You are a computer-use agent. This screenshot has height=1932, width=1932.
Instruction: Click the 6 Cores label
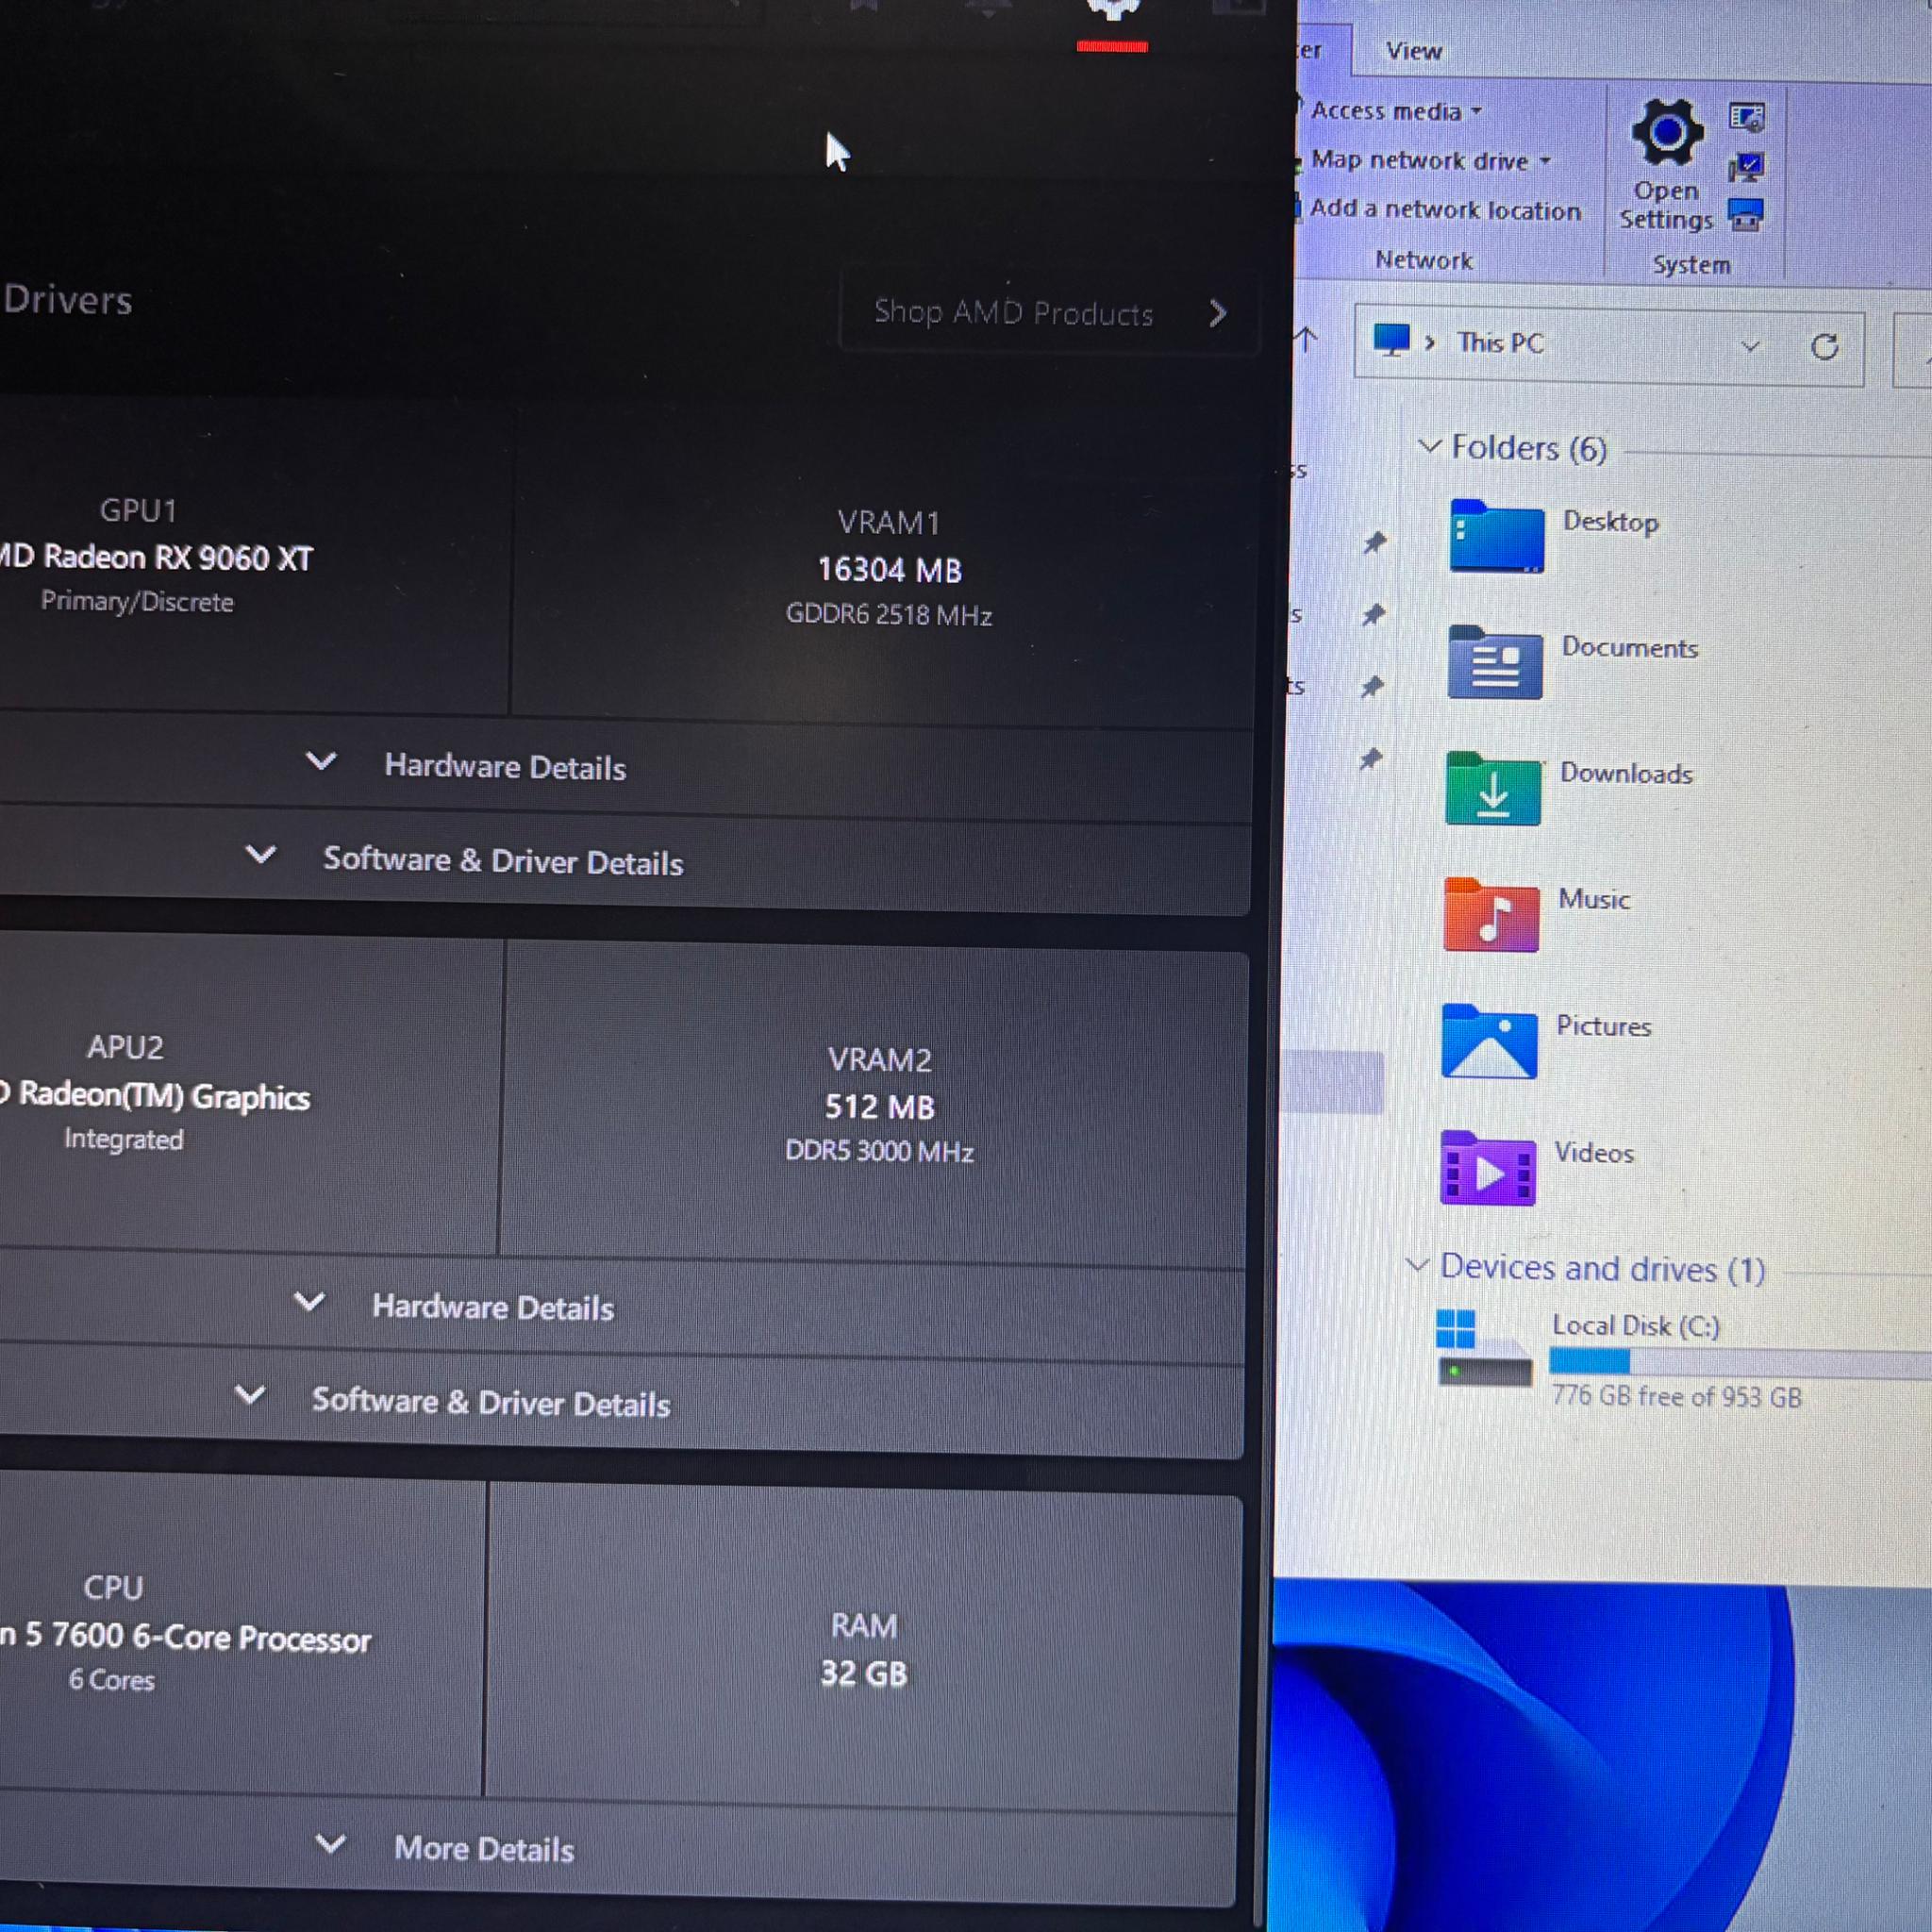(x=111, y=1680)
